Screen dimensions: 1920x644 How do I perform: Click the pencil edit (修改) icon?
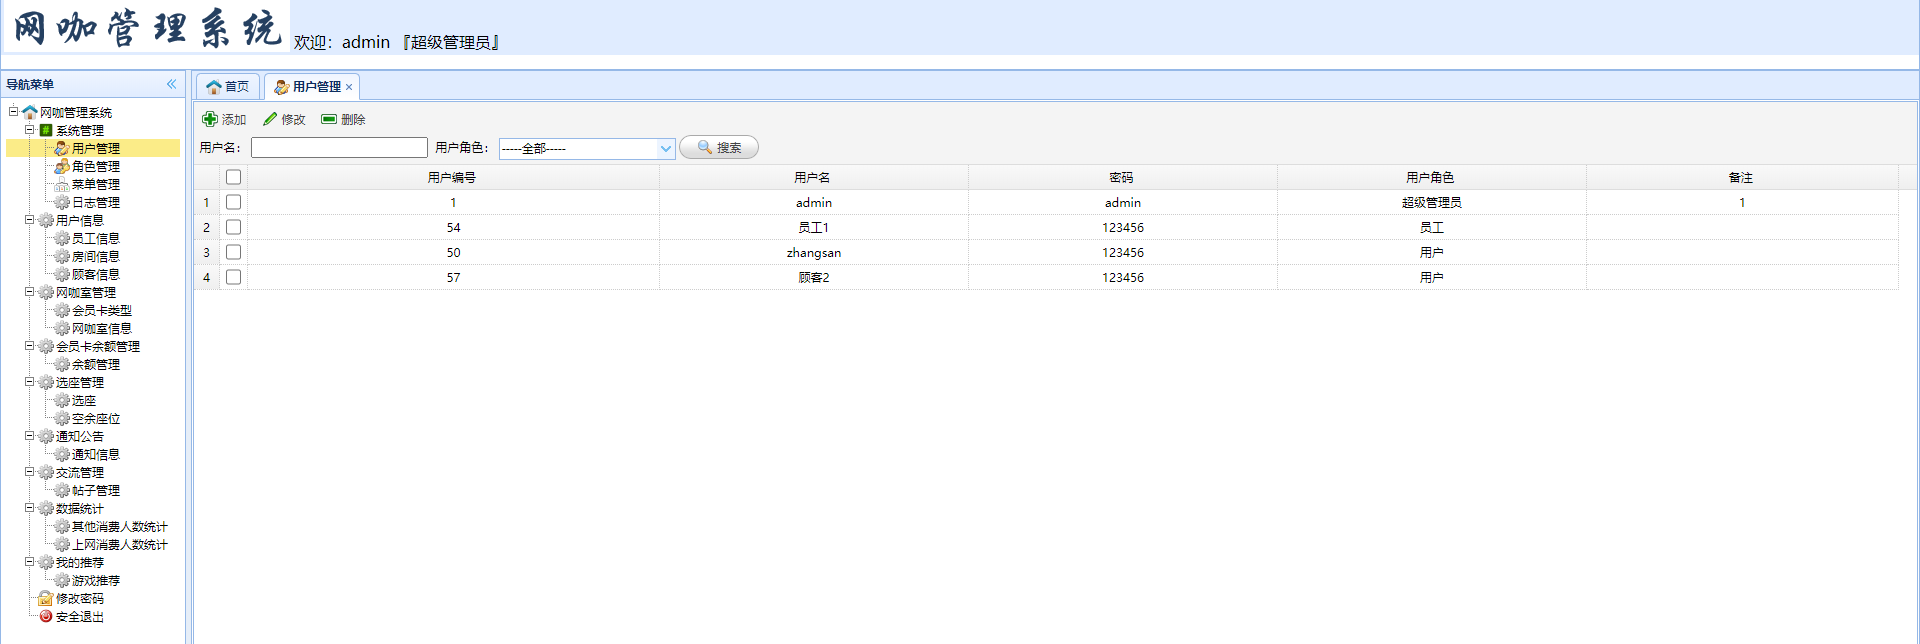coord(270,119)
